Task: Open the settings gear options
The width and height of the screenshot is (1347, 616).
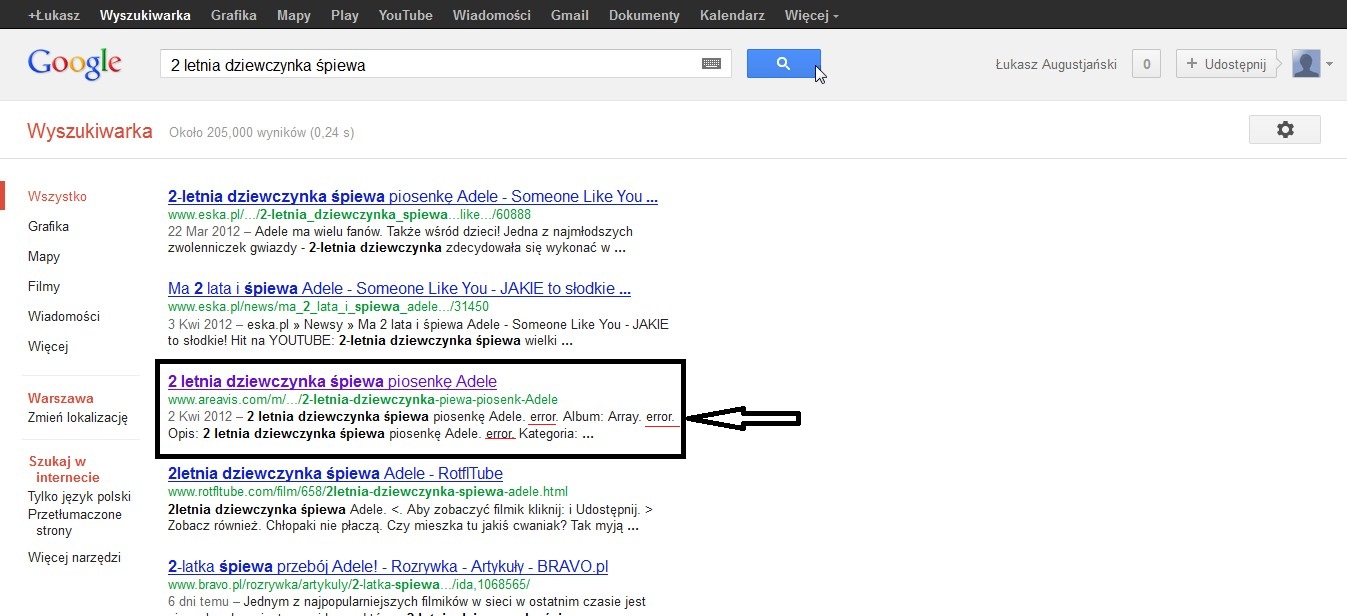Action: pyautogui.click(x=1284, y=129)
